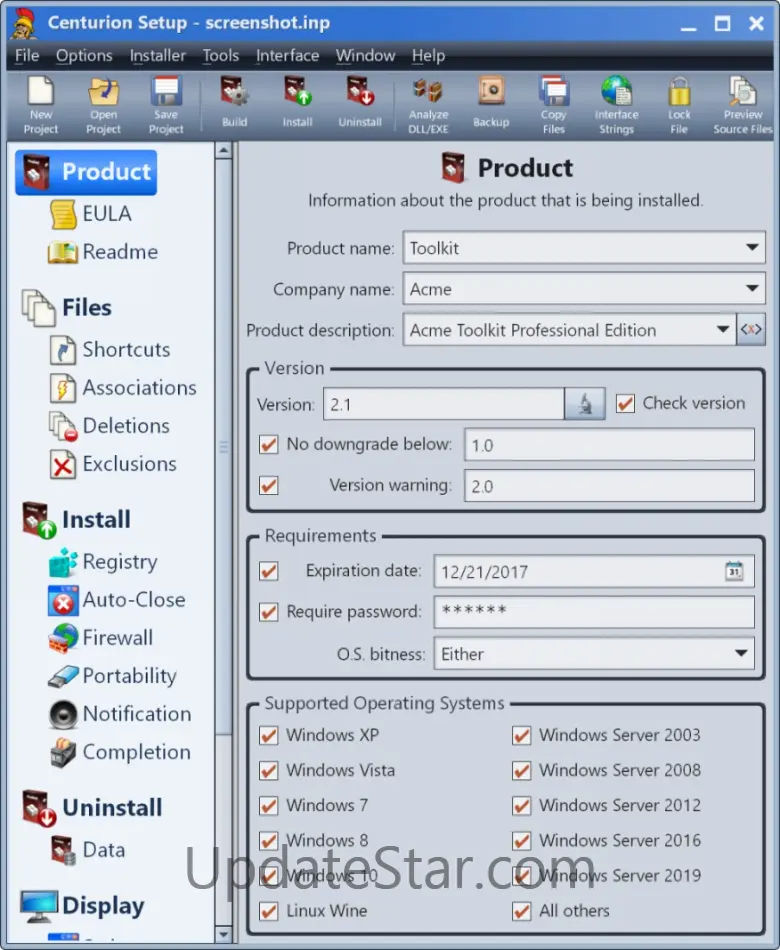Uncheck Windows Vista support
The image size is (780, 950).
point(268,771)
